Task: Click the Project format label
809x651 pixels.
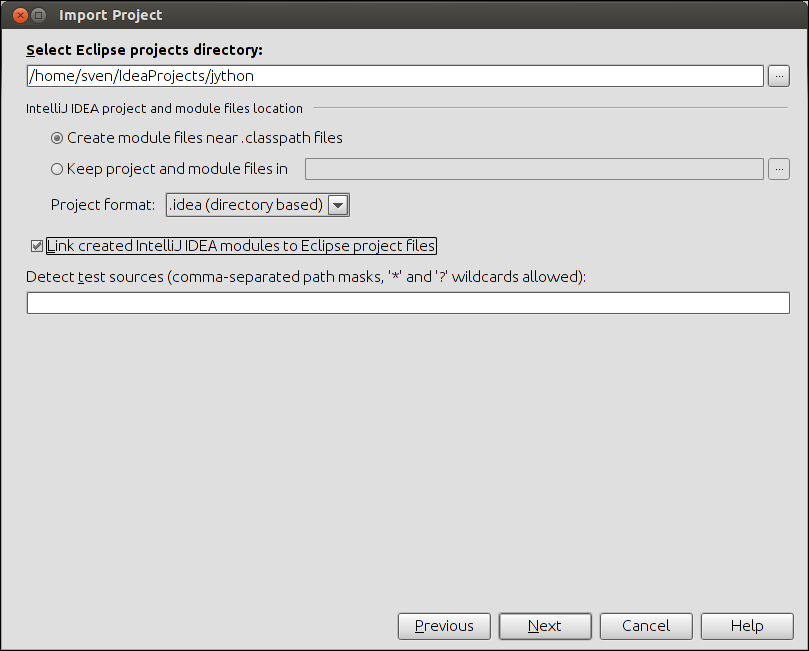Action: pos(103,205)
